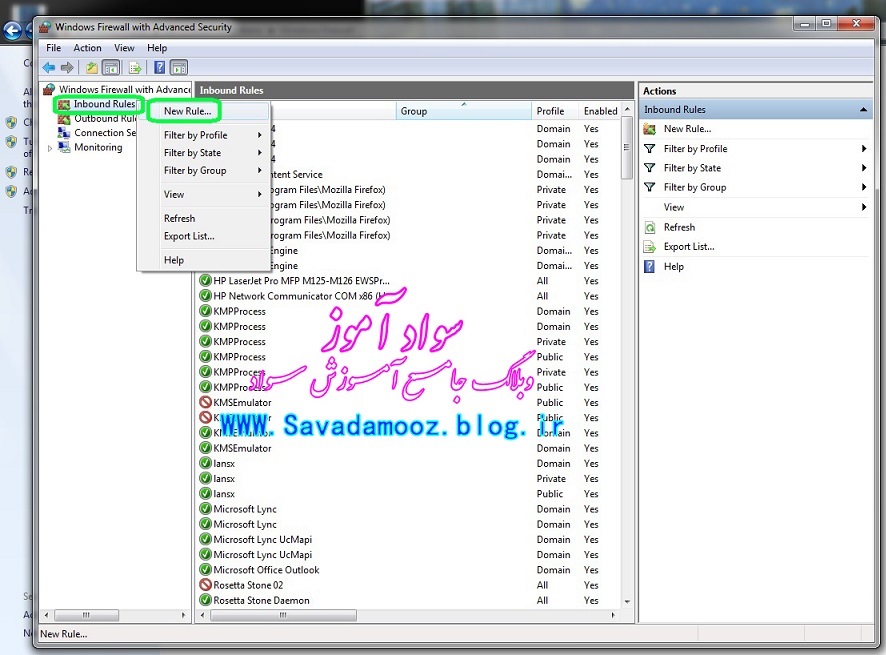Click the blue Help toolbar icon
The width and height of the screenshot is (886, 655).
(160, 68)
